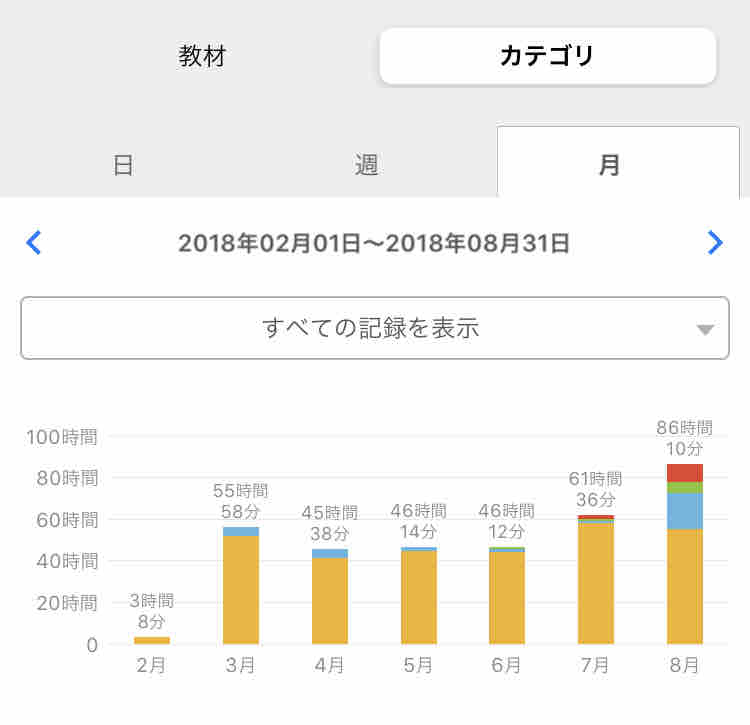Image resolution: width=750 pixels, height=725 pixels.
Task: Tap the 4月 orange bar segment
Action: (330, 601)
